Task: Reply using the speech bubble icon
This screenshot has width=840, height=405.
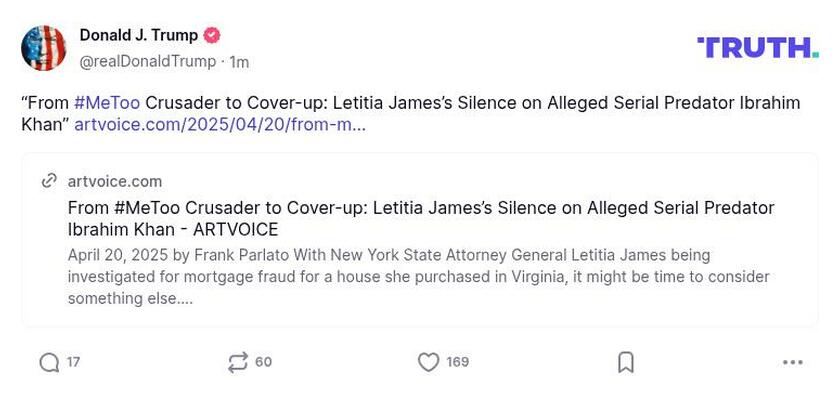Action: [49, 362]
